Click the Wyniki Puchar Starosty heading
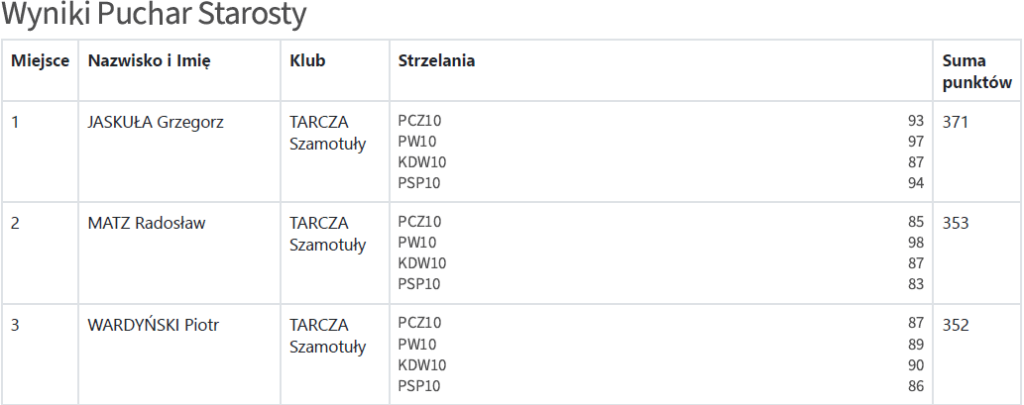Image resolution: width=1024 pixels, height=405 pixels. [x=153, y=15]
